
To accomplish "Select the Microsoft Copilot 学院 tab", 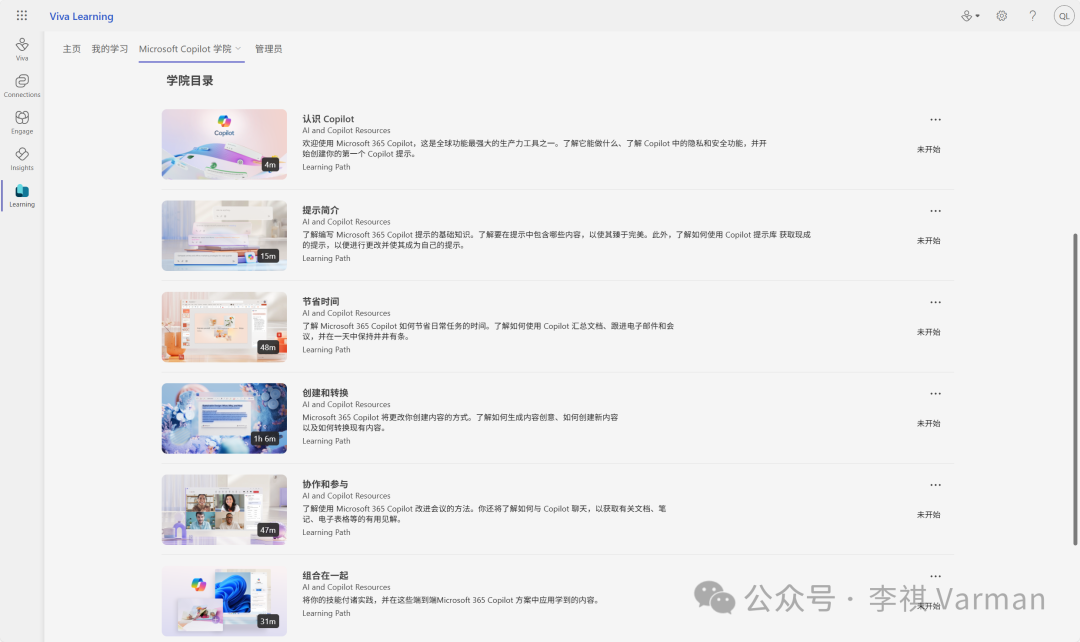I will (185, 49).
